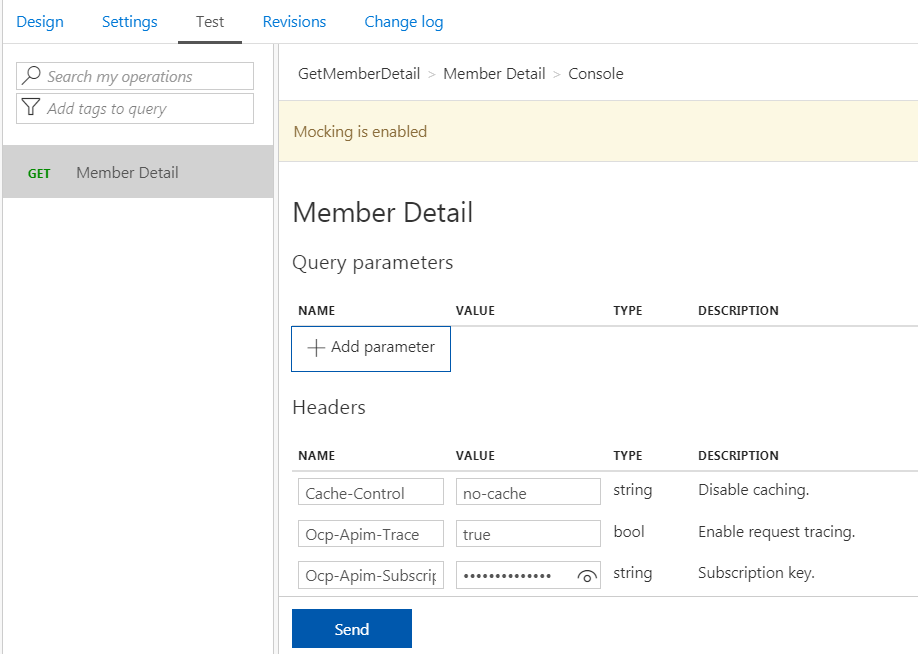This screenshot has width=918, height=654.
Task: Click the Member Detail heading
Action: click(x=382, y=212)
